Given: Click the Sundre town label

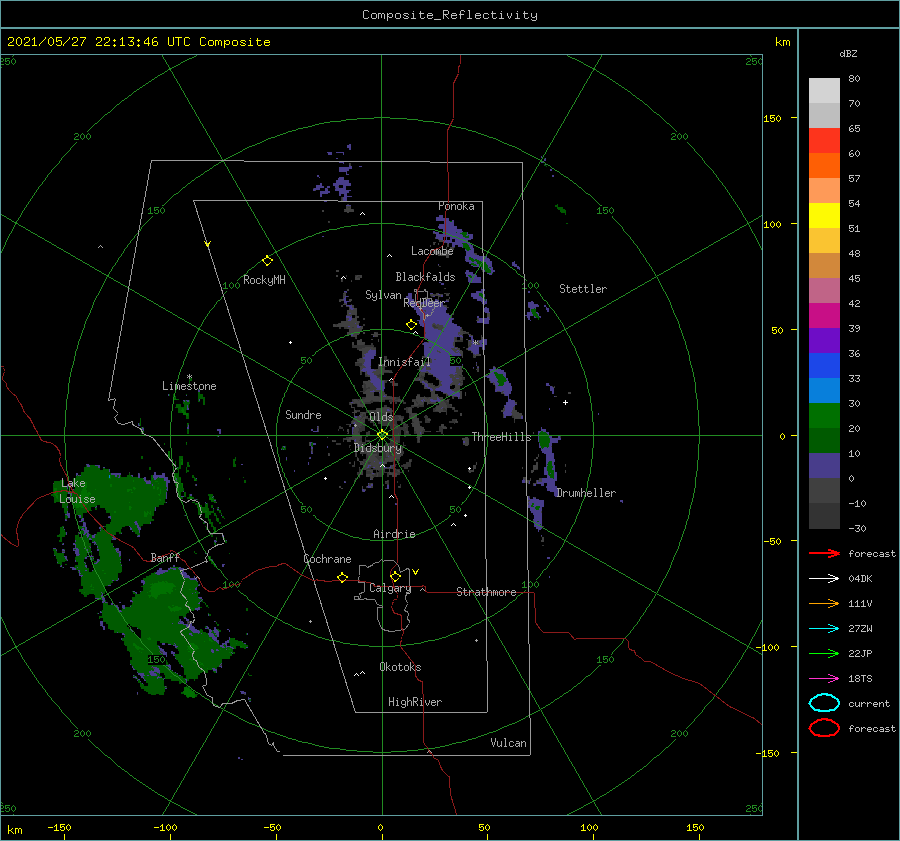Looking at the screenshot, I should [303, 414].
